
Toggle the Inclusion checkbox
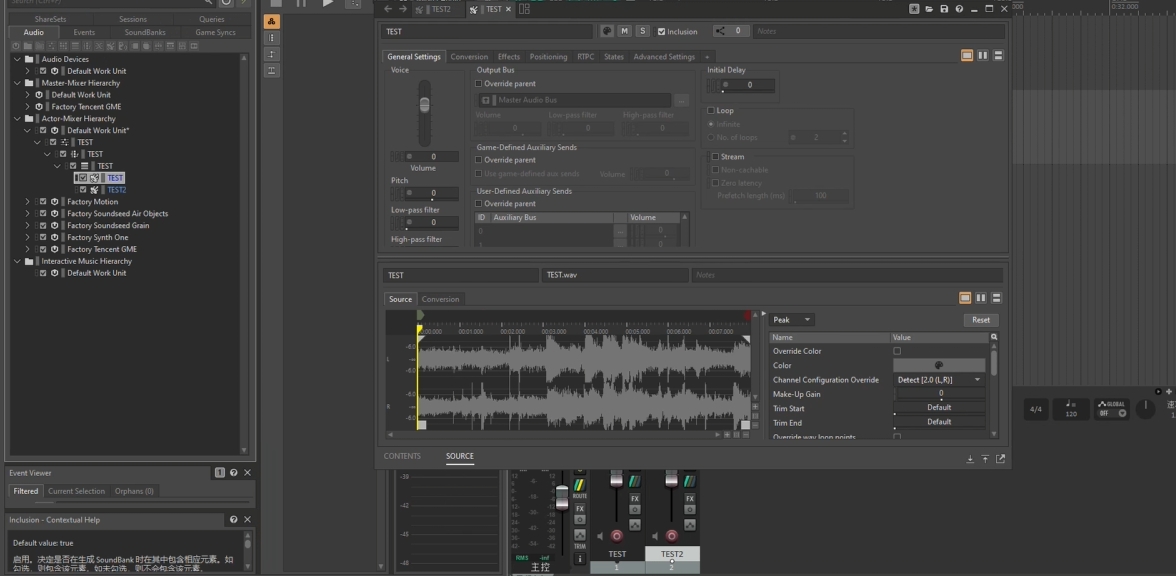coord(661,32)
